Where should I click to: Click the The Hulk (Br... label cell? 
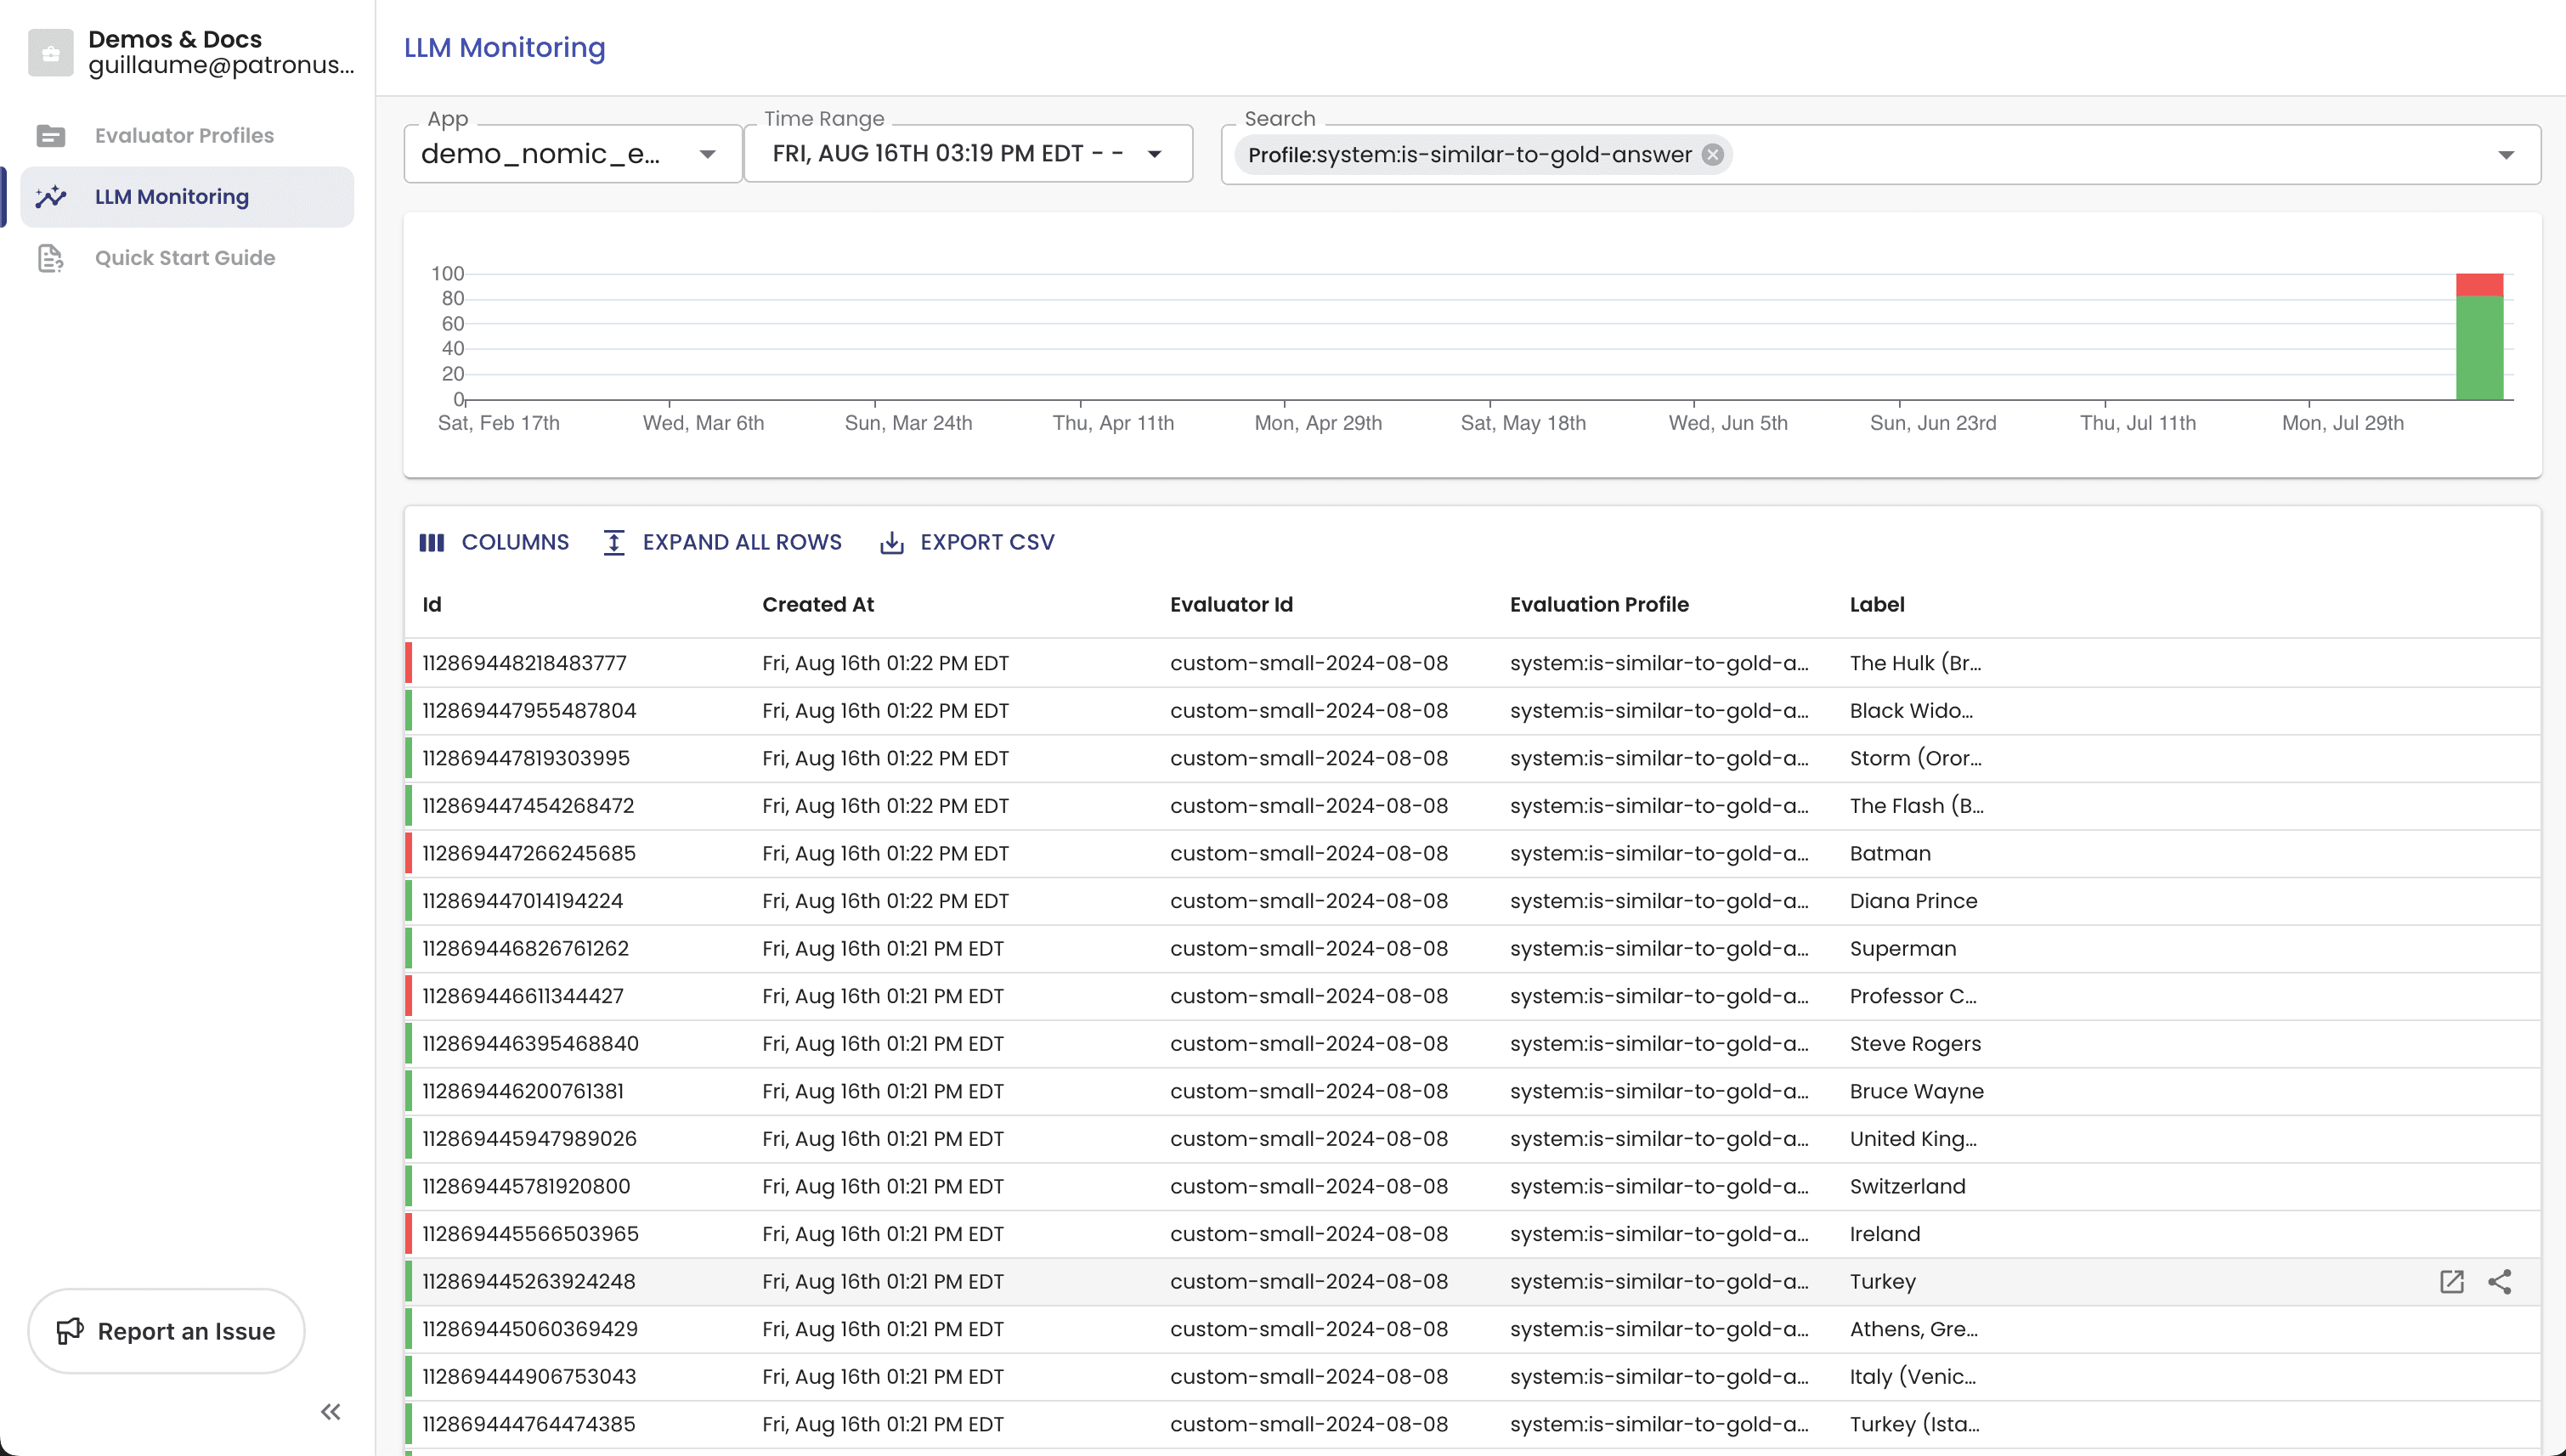[1915, 663]
